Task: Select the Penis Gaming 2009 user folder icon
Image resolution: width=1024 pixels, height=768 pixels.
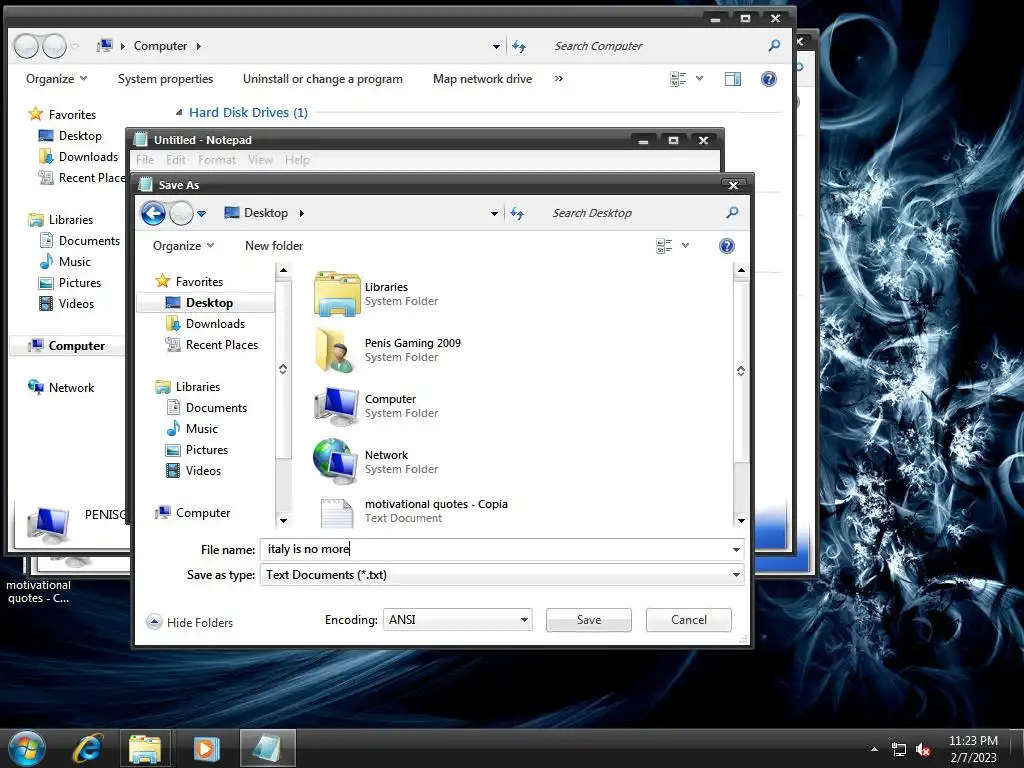Action: coord(337,351)
